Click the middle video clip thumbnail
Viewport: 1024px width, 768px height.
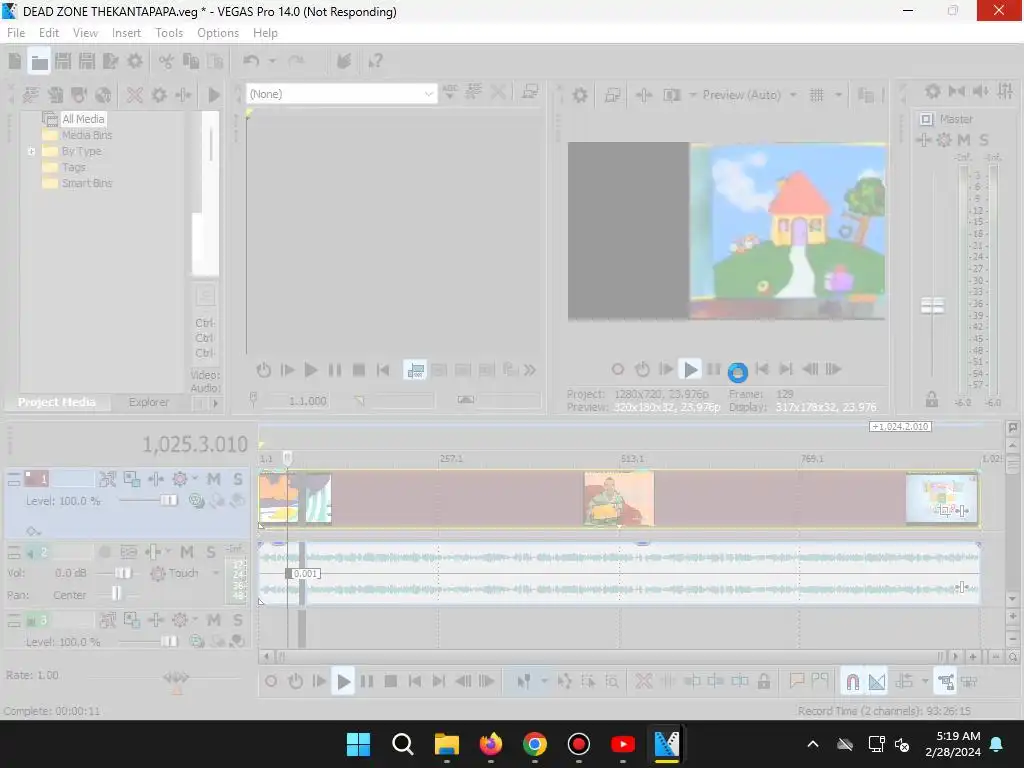click(x=619, y=498)
